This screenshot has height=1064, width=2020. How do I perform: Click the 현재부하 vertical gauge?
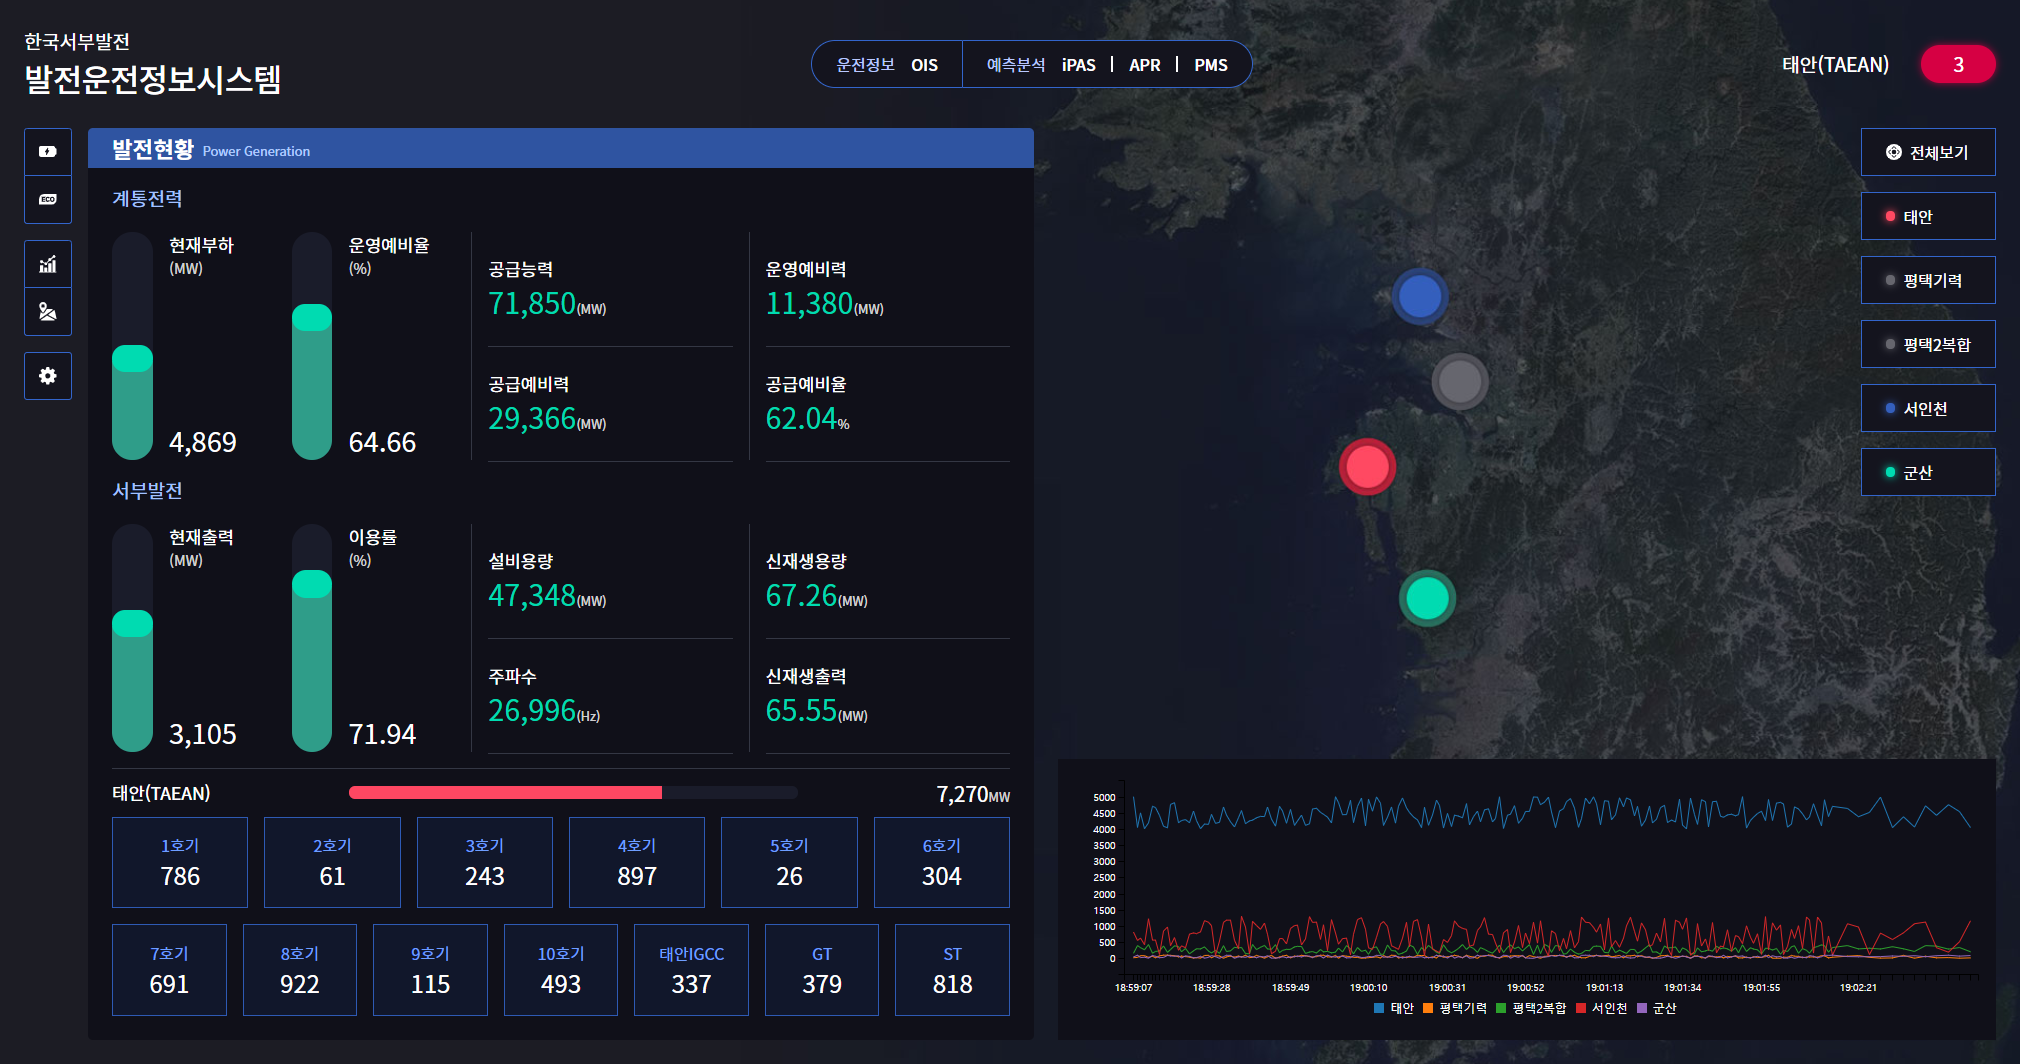(132, 346)
